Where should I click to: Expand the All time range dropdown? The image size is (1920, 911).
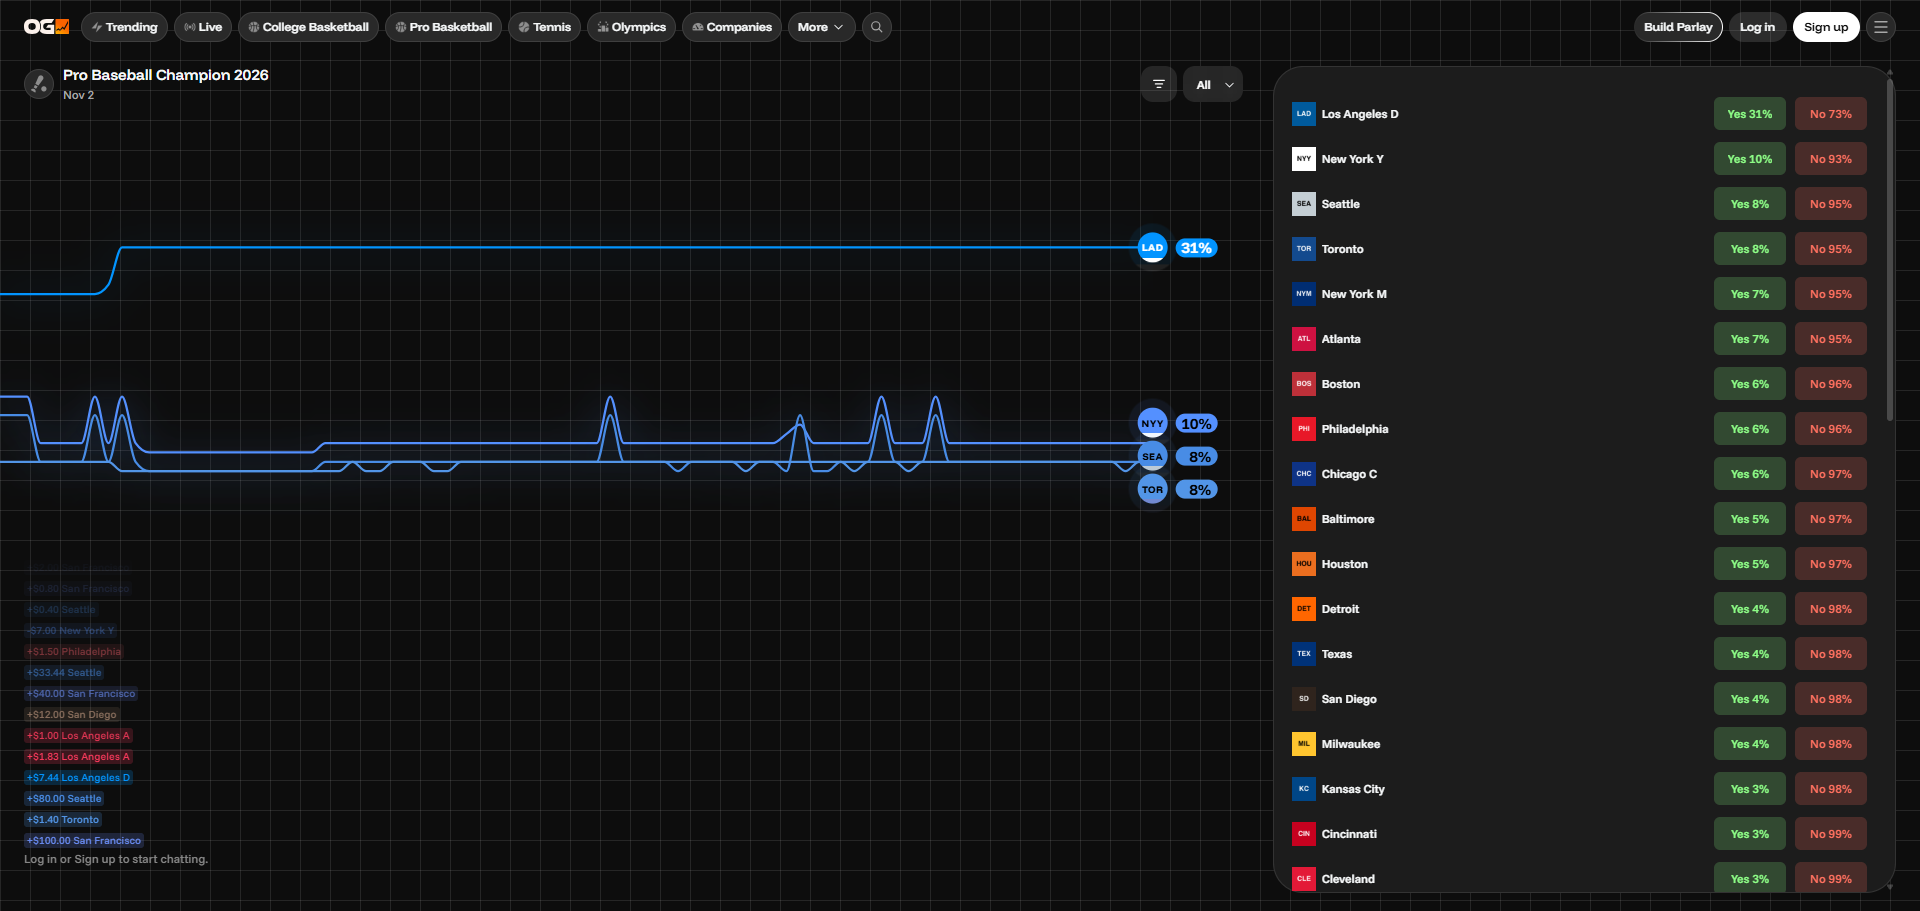(x=1213, y=85)
